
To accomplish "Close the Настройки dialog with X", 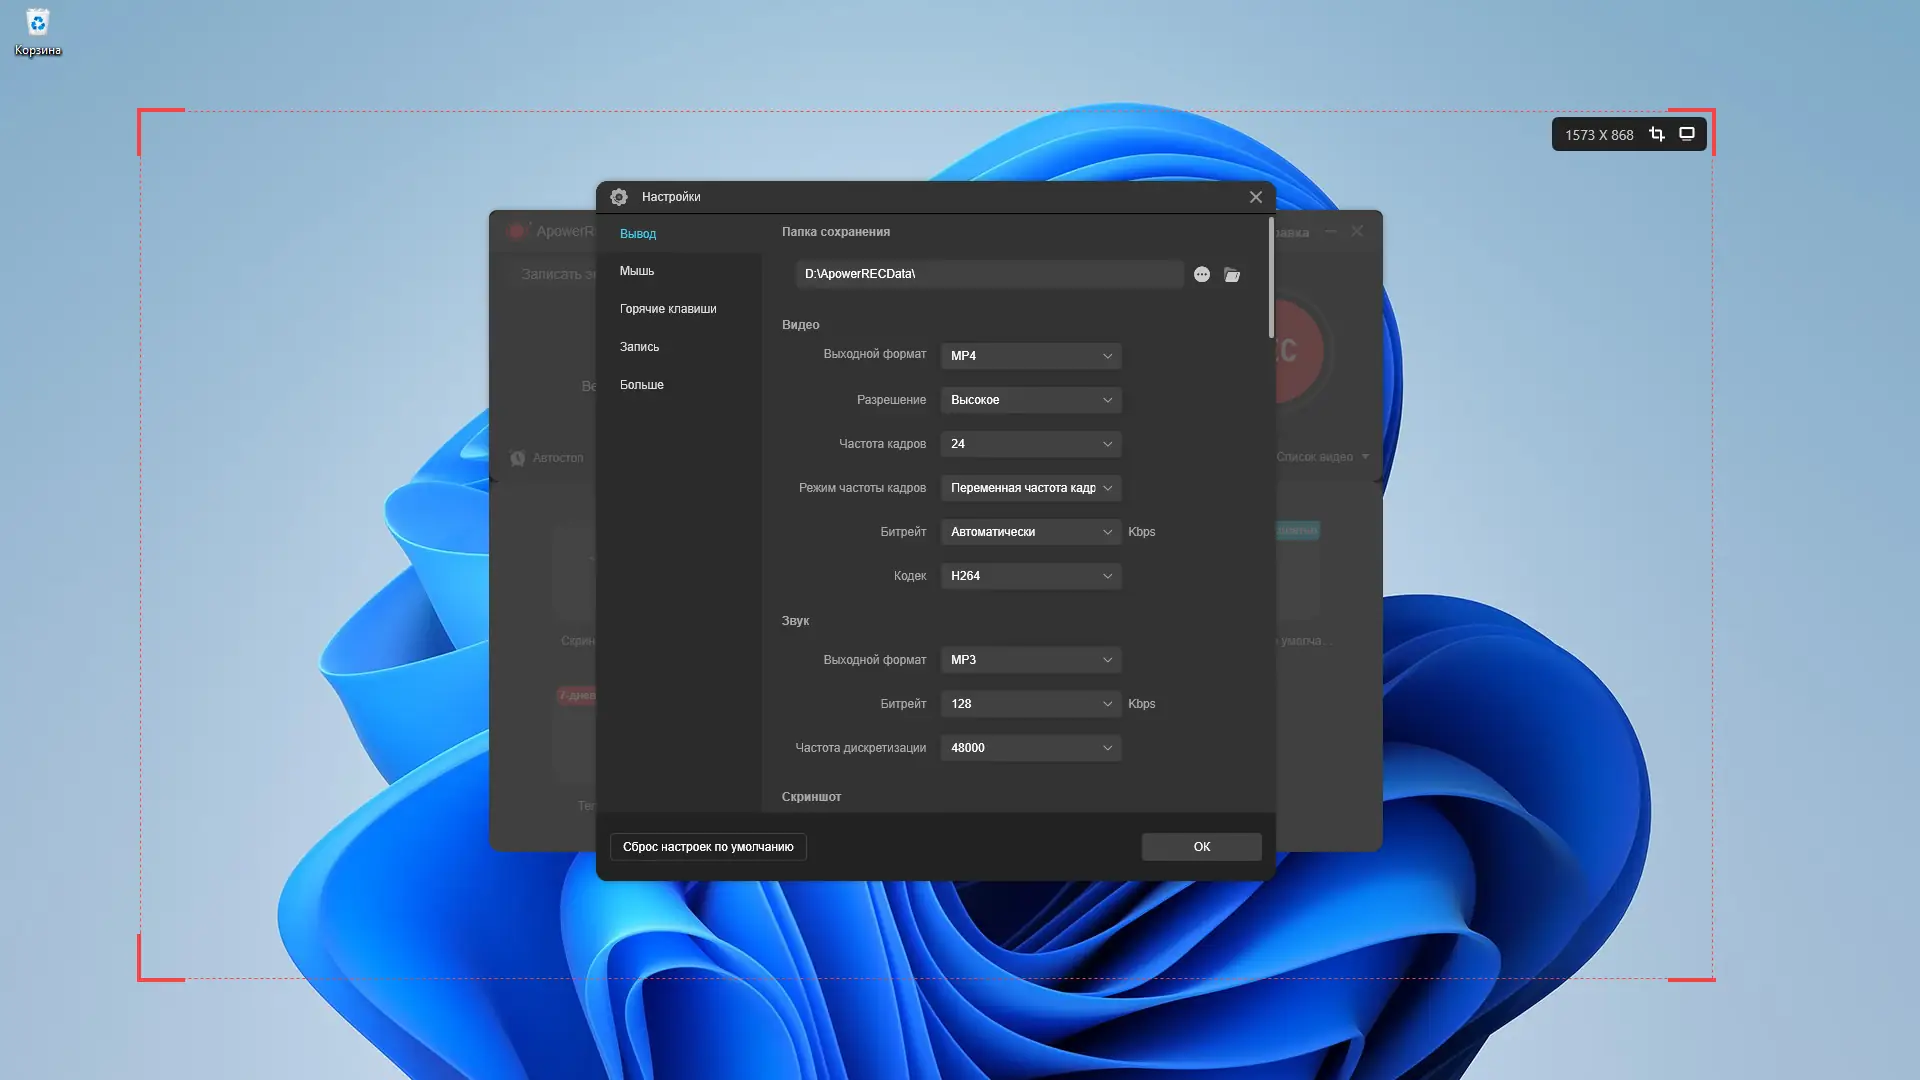I will (x=1256, y=197).
